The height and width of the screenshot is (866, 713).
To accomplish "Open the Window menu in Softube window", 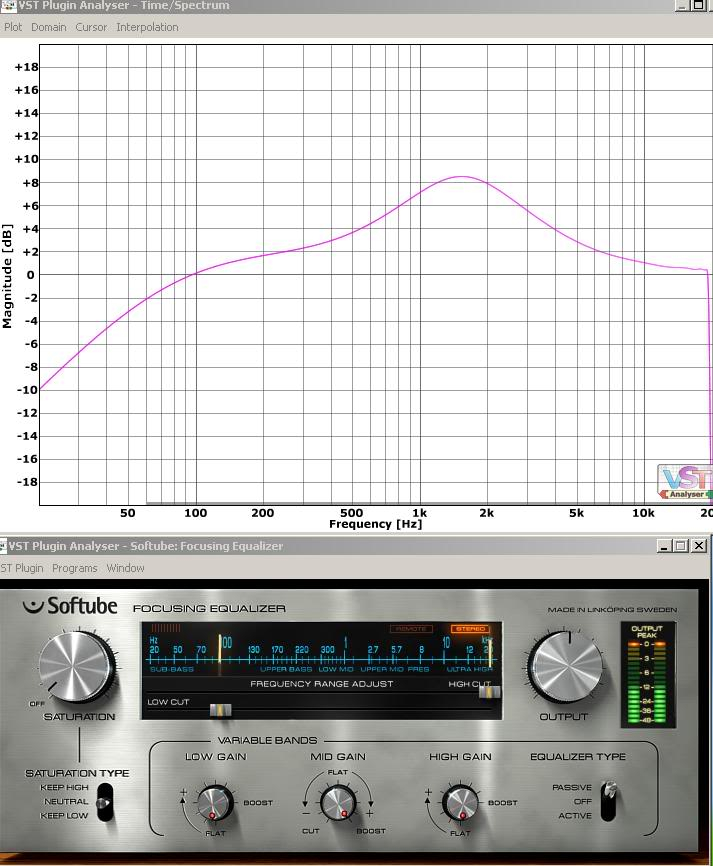I will coord(125,568).
